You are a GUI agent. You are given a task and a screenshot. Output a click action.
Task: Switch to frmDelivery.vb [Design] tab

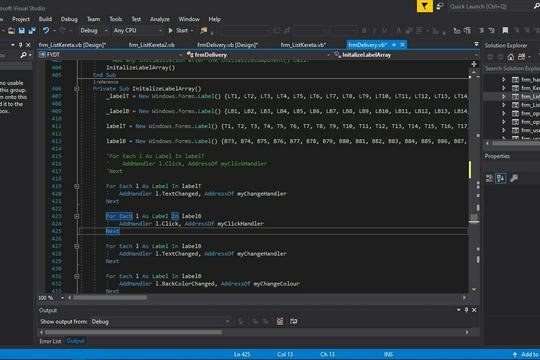[228, 45]
